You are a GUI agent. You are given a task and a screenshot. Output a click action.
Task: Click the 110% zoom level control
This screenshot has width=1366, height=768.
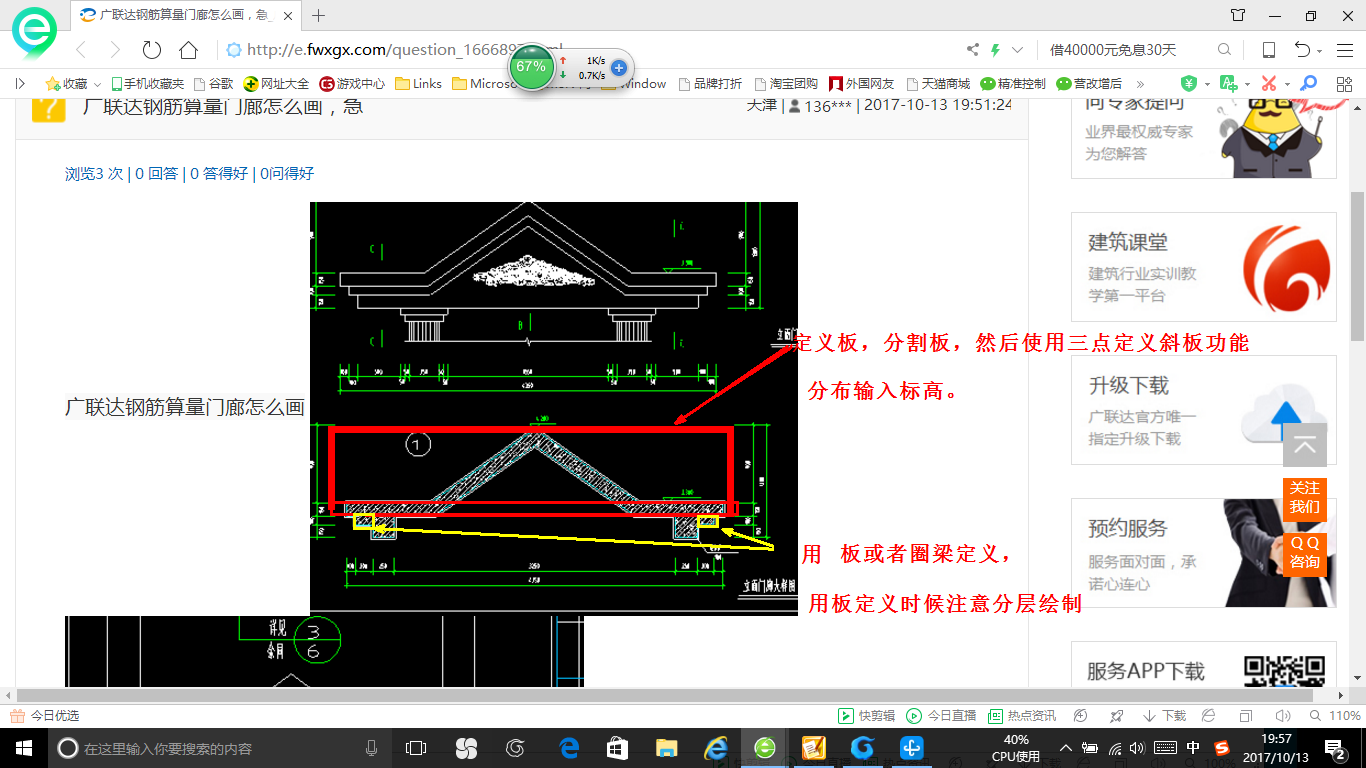[1336, 716]
